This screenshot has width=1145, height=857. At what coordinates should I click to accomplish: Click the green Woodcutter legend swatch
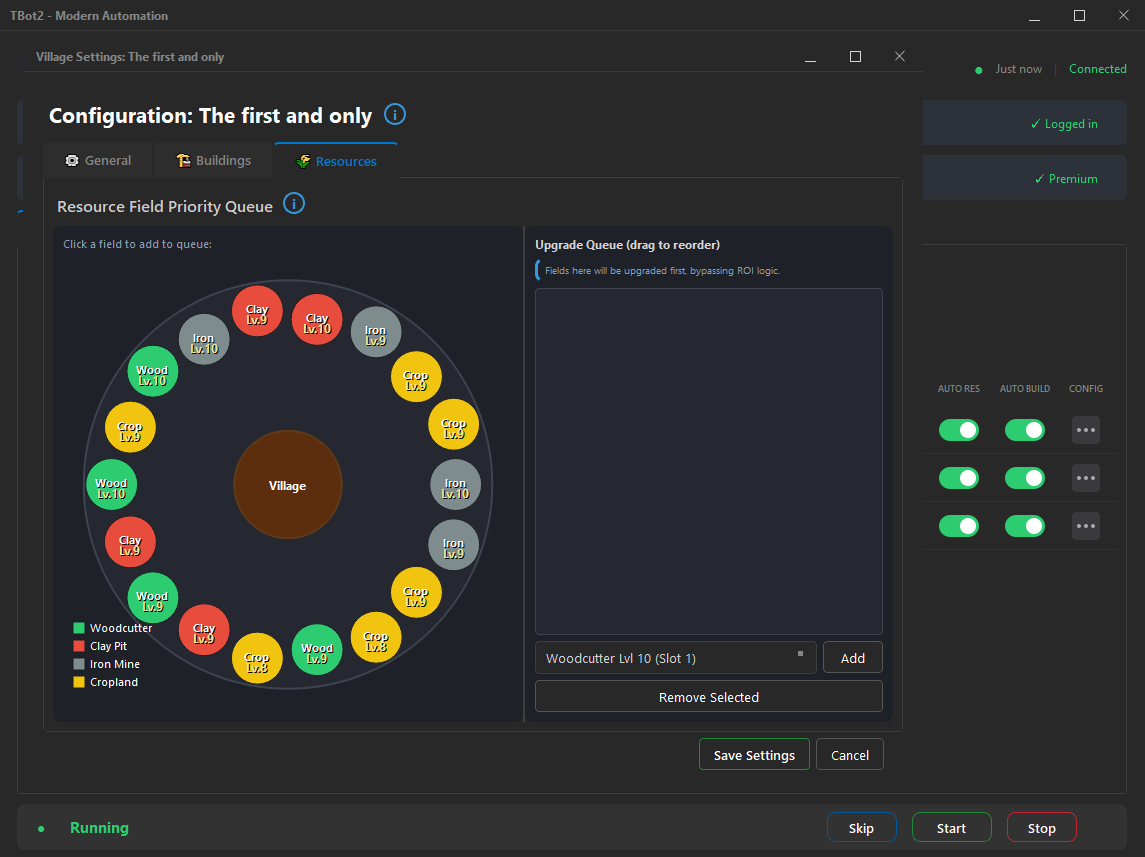click(x=79, y=628)
